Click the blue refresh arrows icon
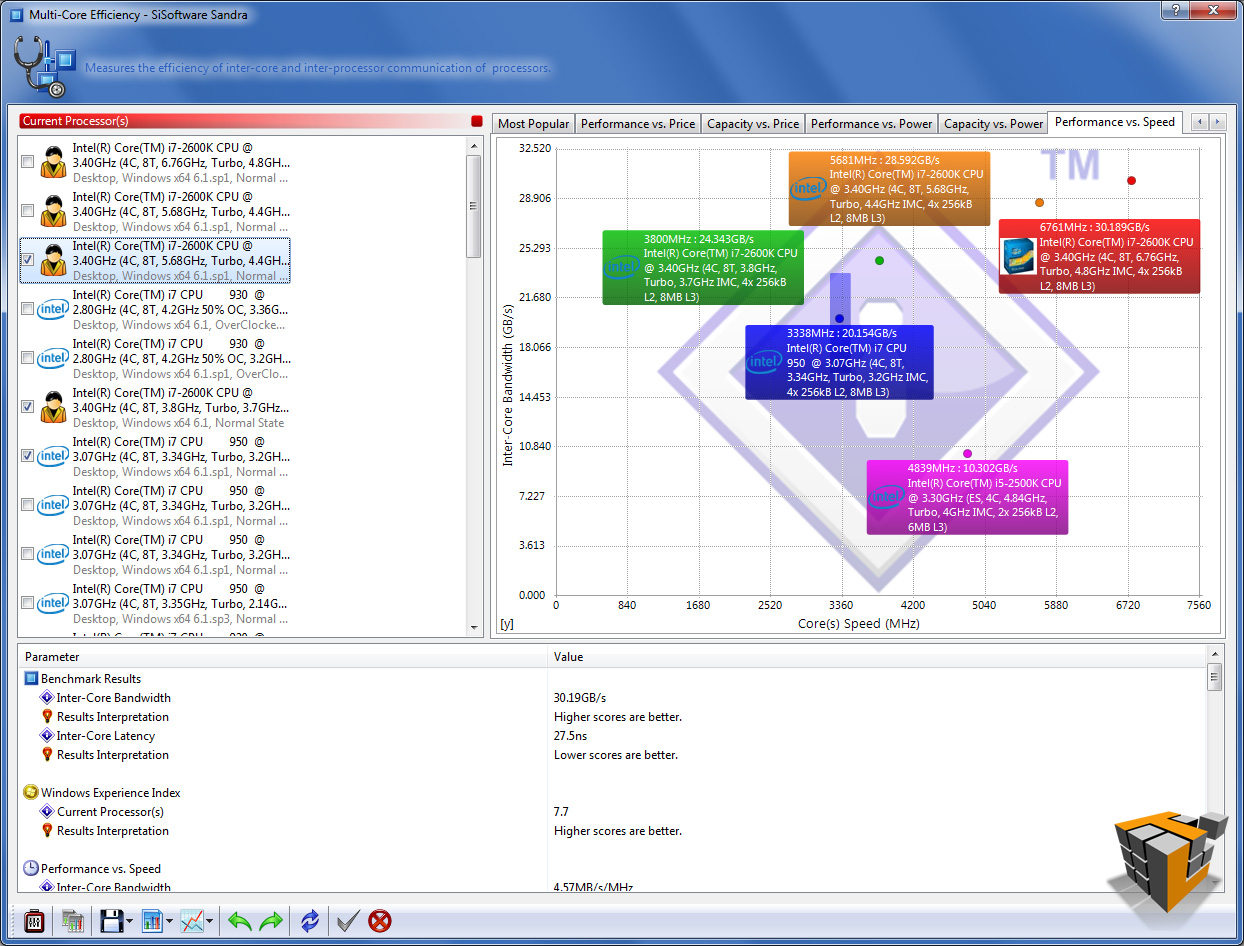The height and width of the screenshot is (946, 1244). pos(310,921)
